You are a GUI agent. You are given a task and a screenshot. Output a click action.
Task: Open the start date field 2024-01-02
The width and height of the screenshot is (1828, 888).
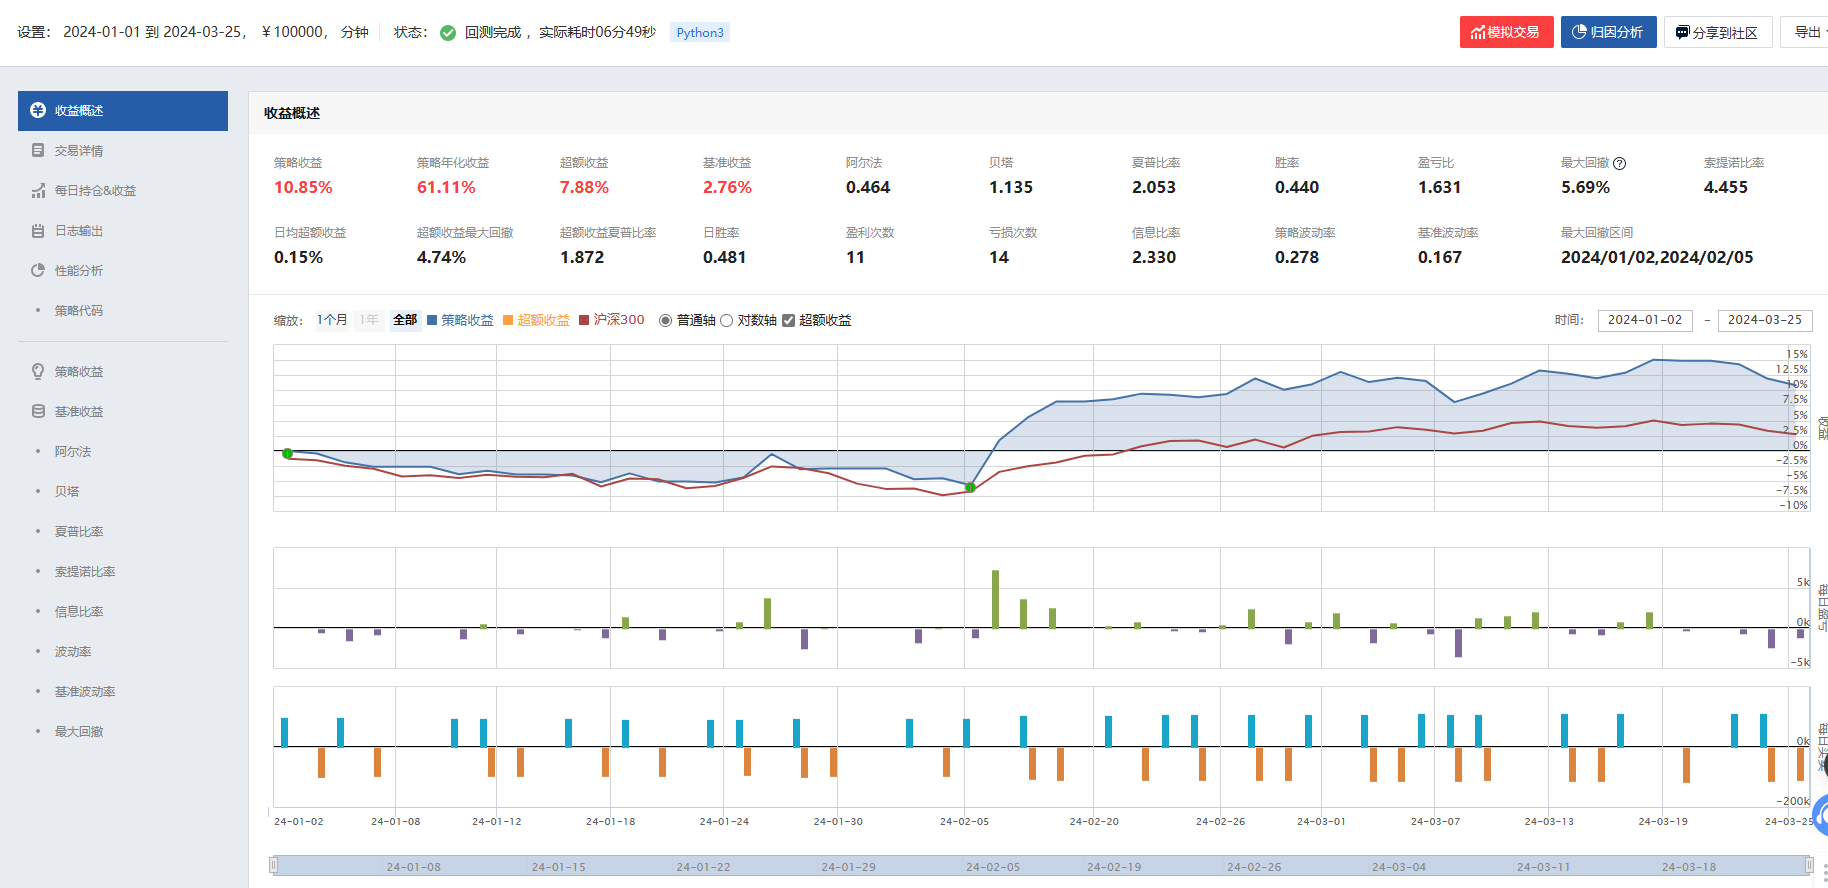pyautogui.click(x=1644, y=320)
